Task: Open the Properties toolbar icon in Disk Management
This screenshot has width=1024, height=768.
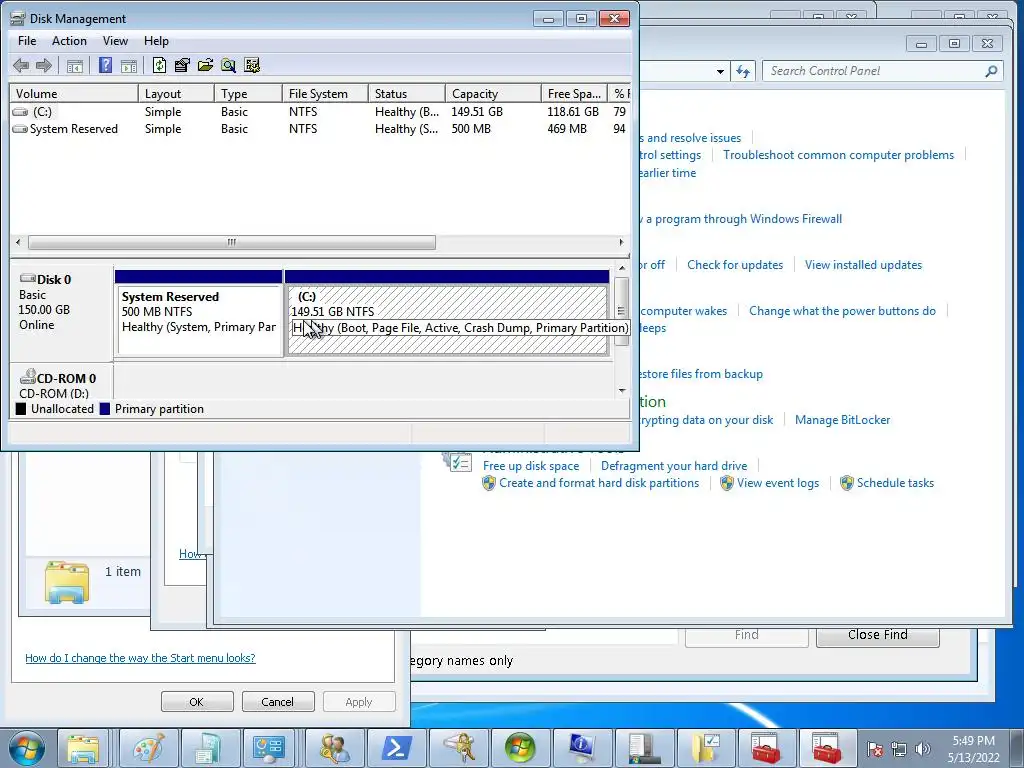Action: point(182,65)
